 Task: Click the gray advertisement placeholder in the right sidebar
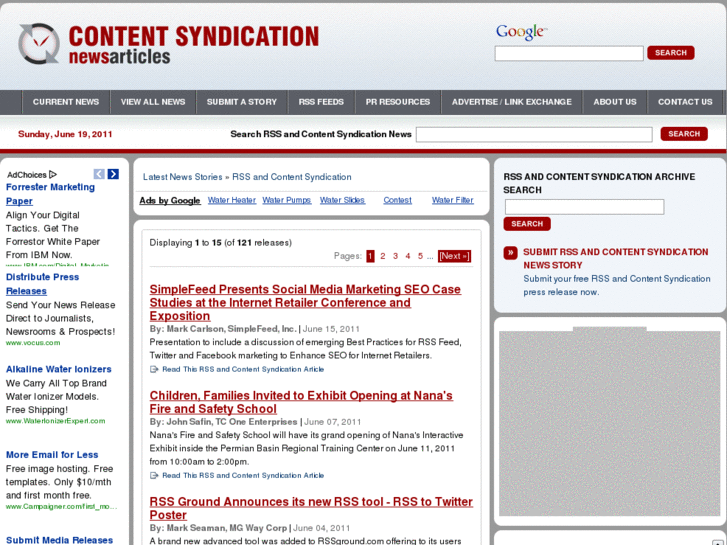pyautogui.click(x=609, y=422)
